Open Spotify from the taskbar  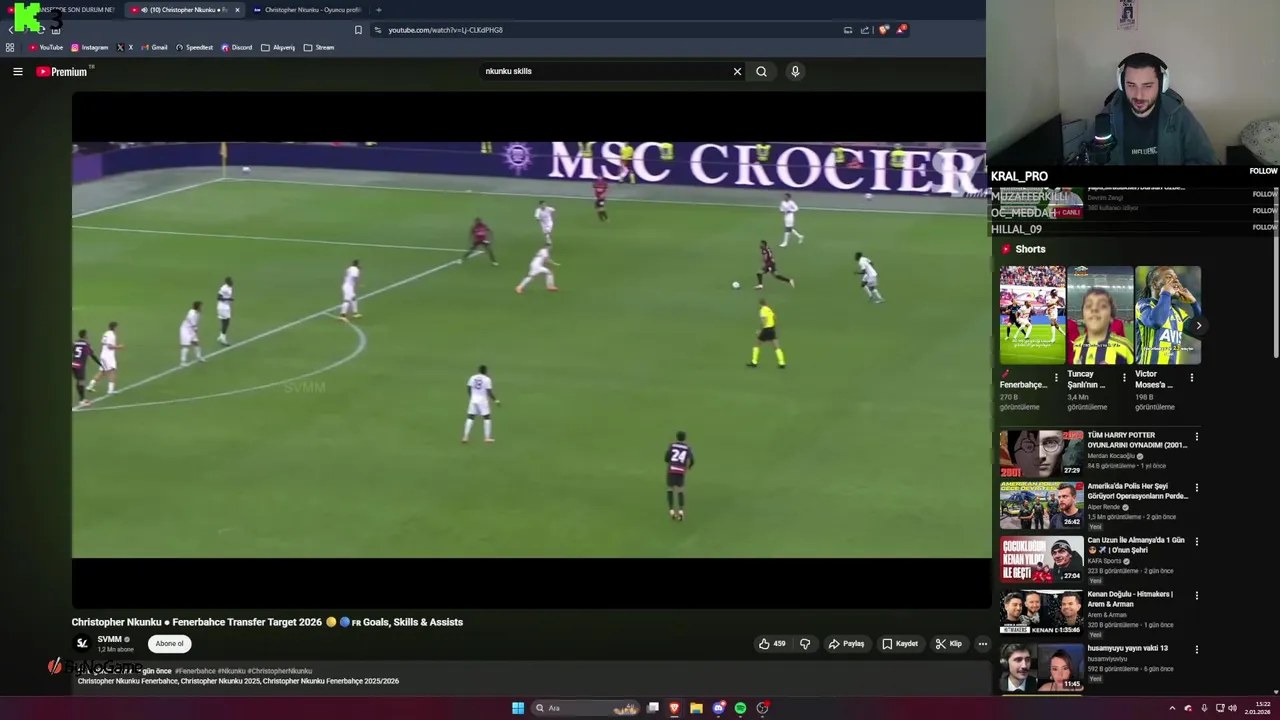740,708
